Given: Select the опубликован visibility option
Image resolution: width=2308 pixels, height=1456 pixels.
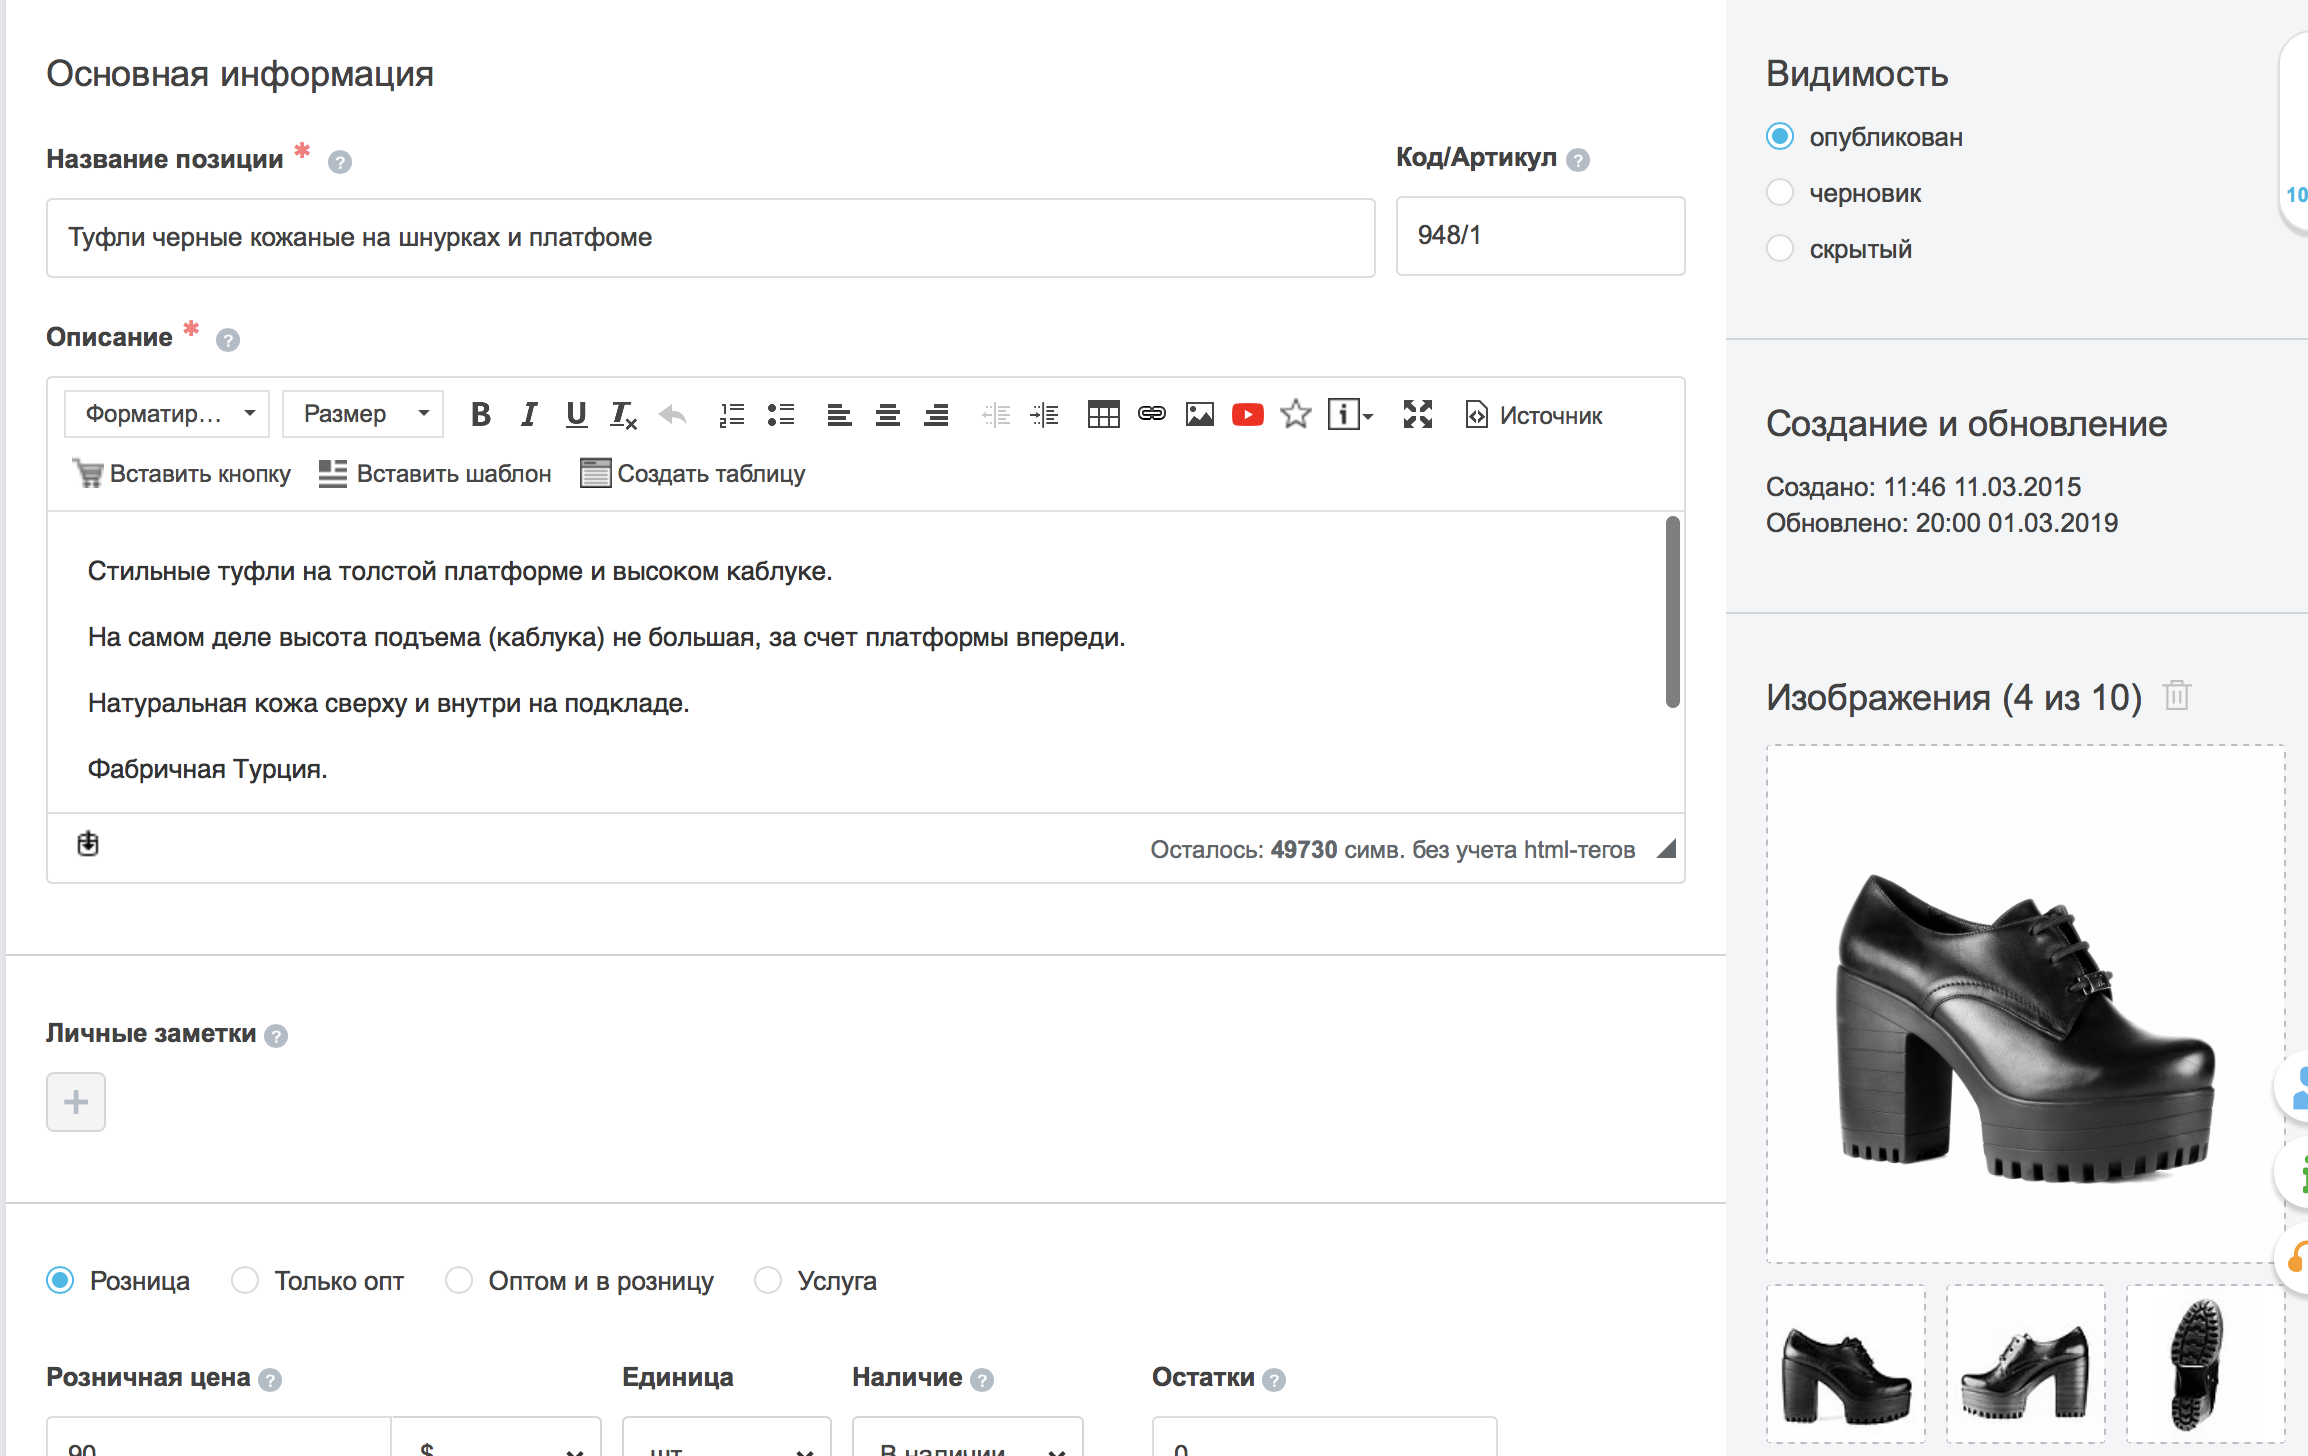Looking at the screenshot, I should click(1780, 136).
